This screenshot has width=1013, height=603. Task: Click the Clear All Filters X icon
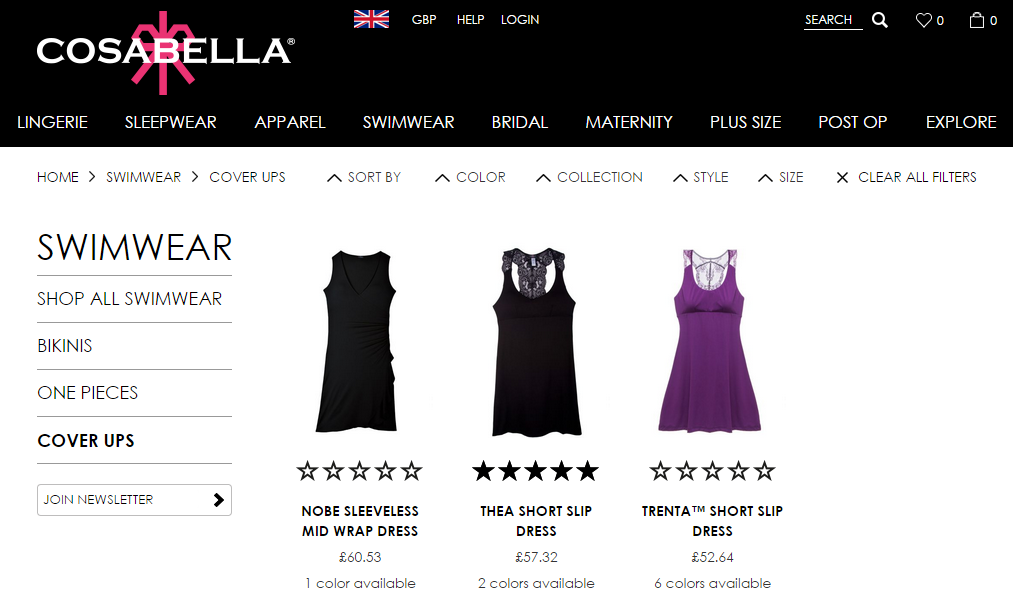842,177
